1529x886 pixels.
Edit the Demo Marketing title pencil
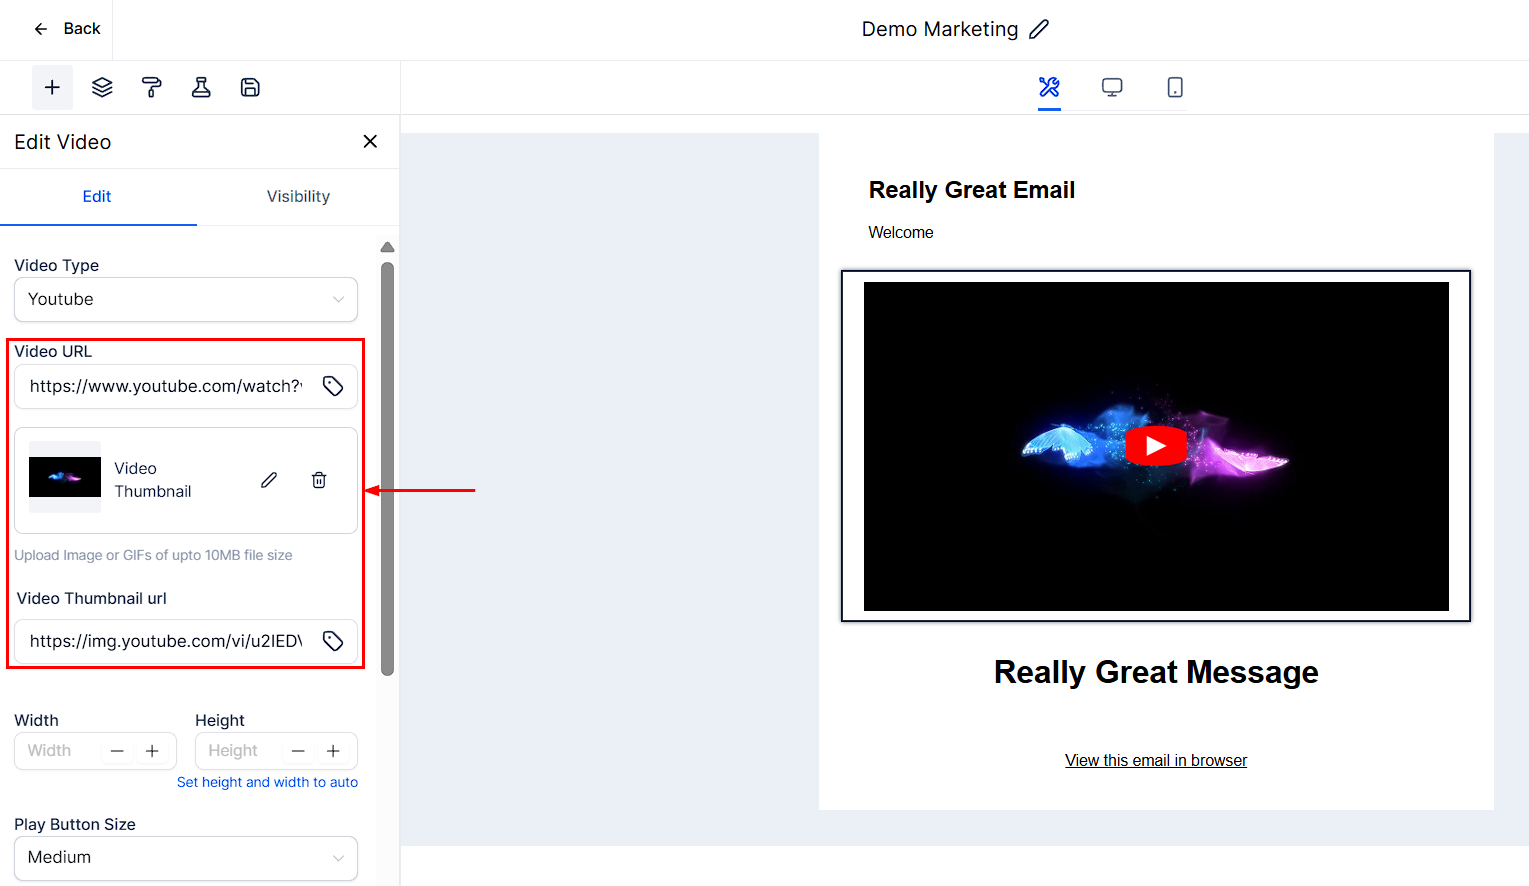pyautogui.click(x=1039, y=29)
